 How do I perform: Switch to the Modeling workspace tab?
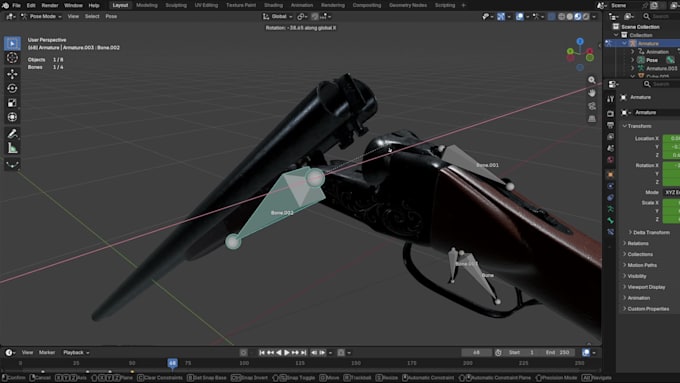147,5
